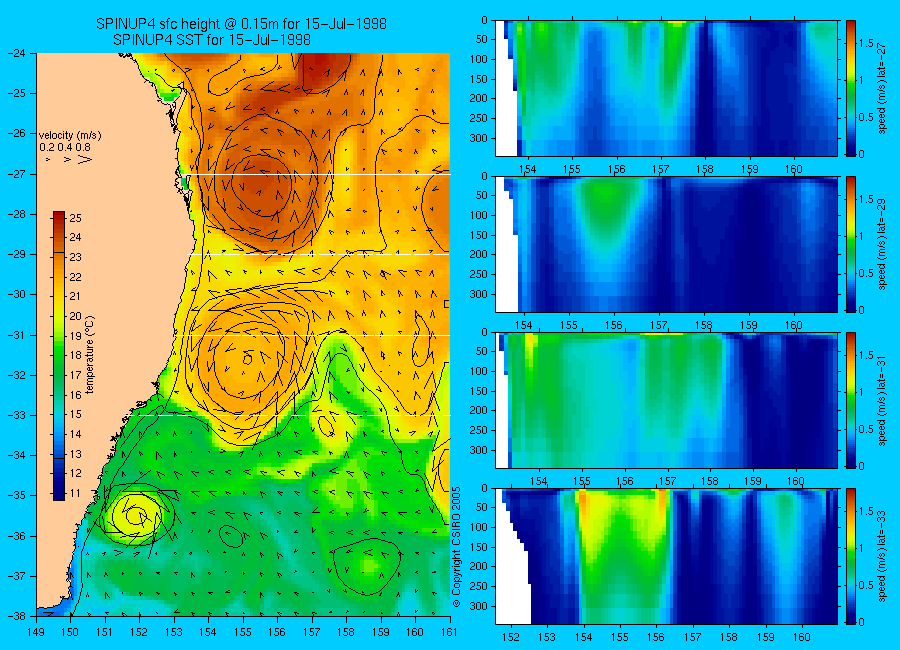Click the 'speed (m/s) lat=-33' axis label

tap(883, 556)
